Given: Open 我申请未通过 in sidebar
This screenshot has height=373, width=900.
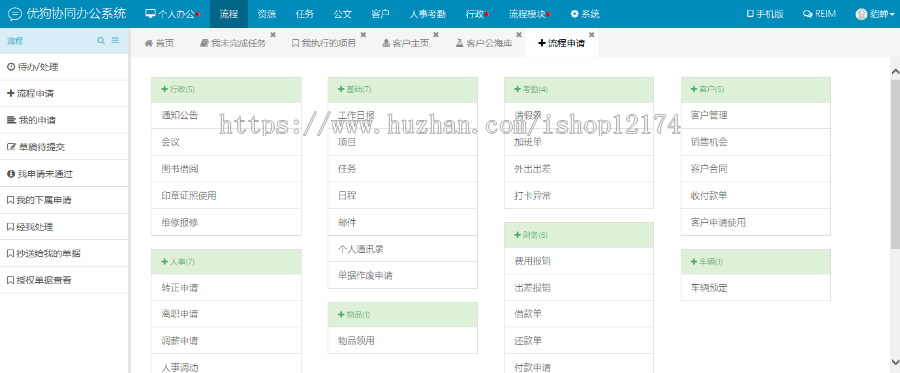Looking at the screenshot, I should 65,174.
